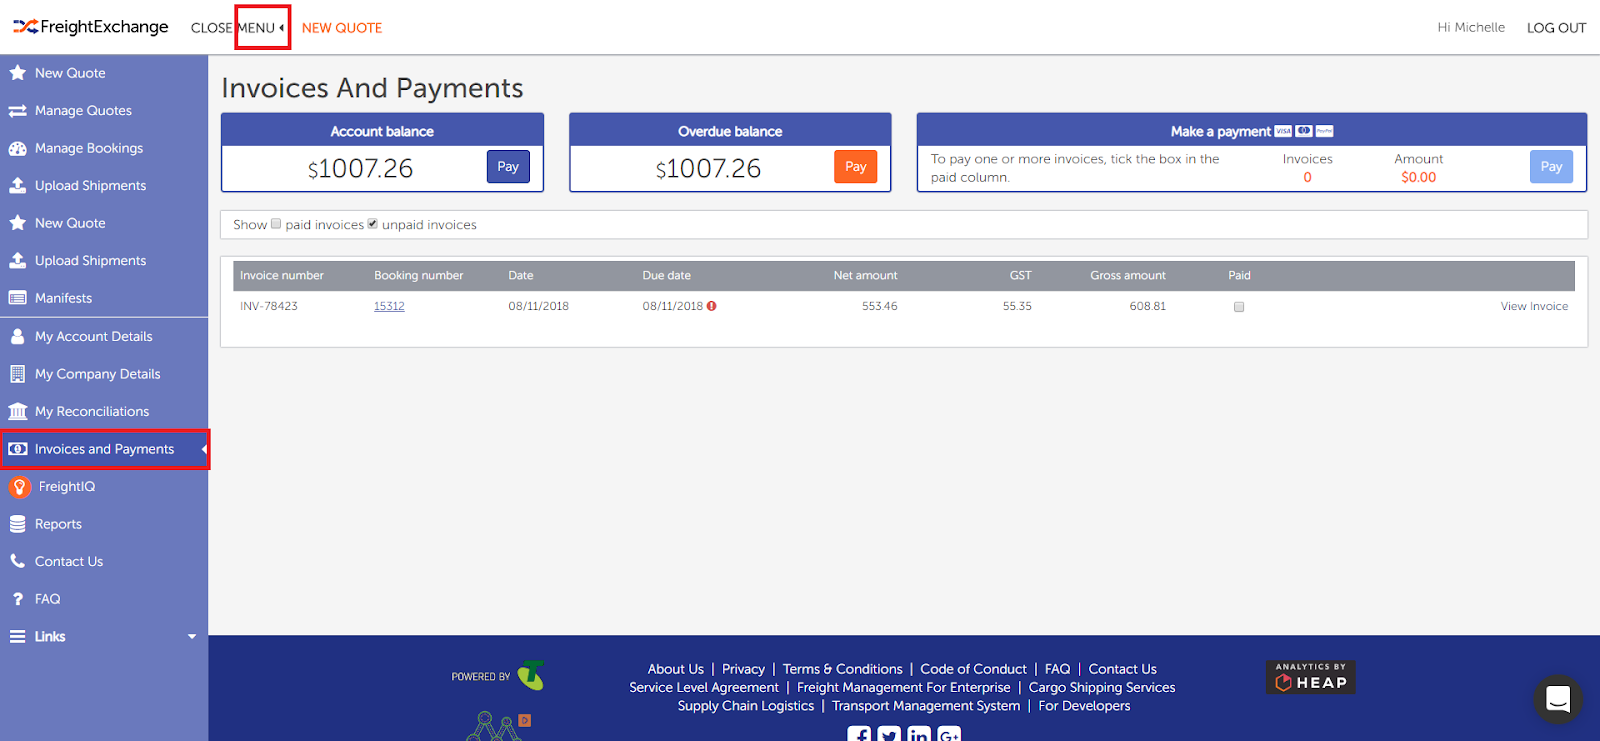The width and height of the screenshot is (1600, 741).
Task: Click the Invoice number column header
Action: pyautogui.click(x=282, y=275)
